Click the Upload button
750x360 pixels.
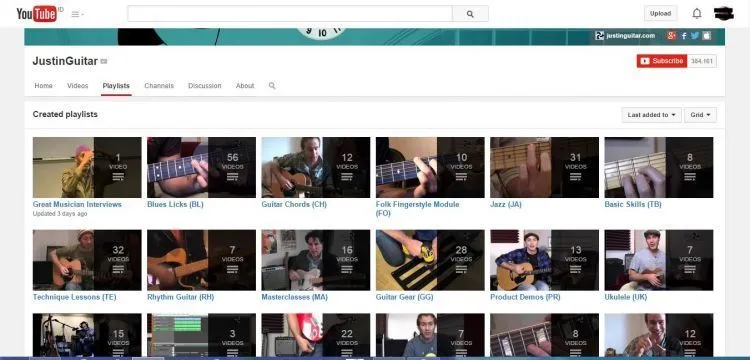point(660,13)
